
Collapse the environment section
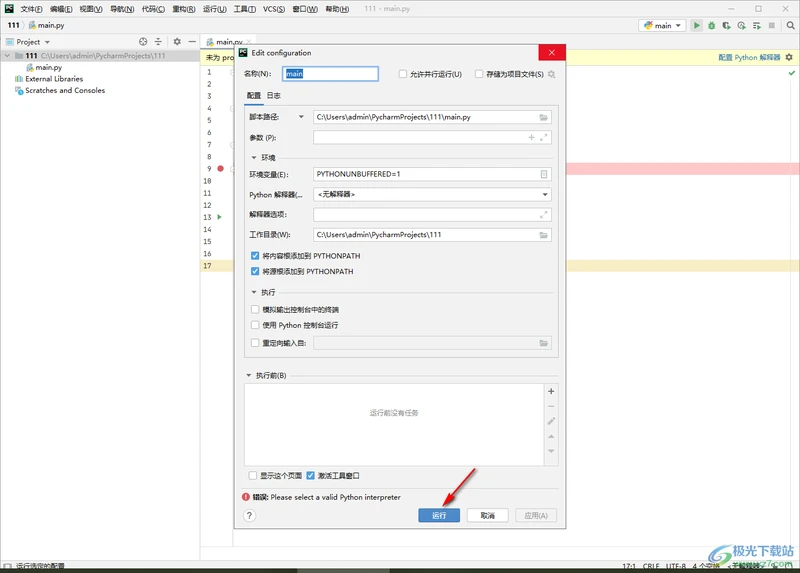(x=254, y=158)
